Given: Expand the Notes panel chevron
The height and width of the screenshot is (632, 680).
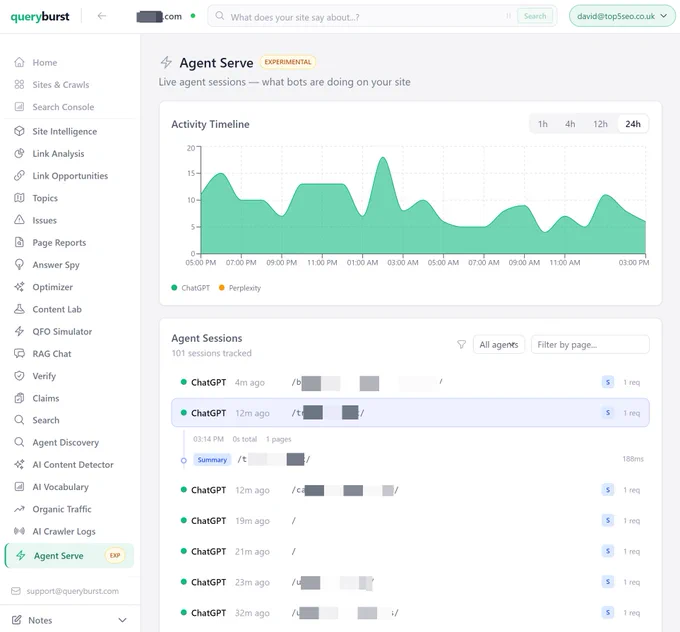Looking at the screenshot, I should (x=123, y=620).
